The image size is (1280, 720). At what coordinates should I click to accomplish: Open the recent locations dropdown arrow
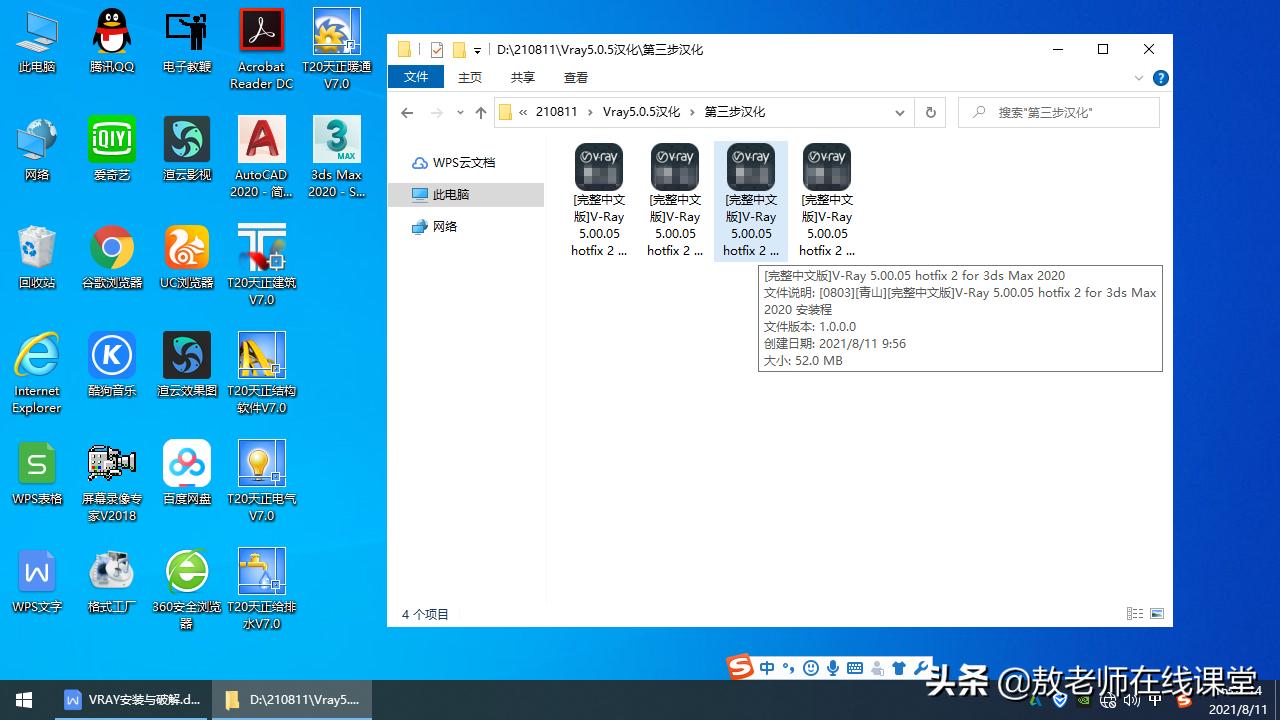tap(459, 113)
